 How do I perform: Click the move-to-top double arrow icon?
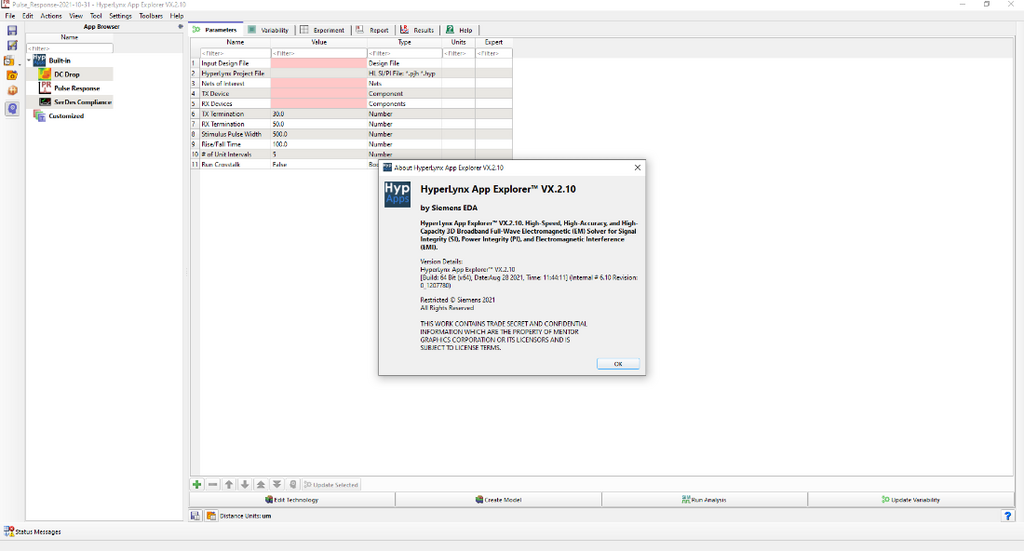(261, 484)
